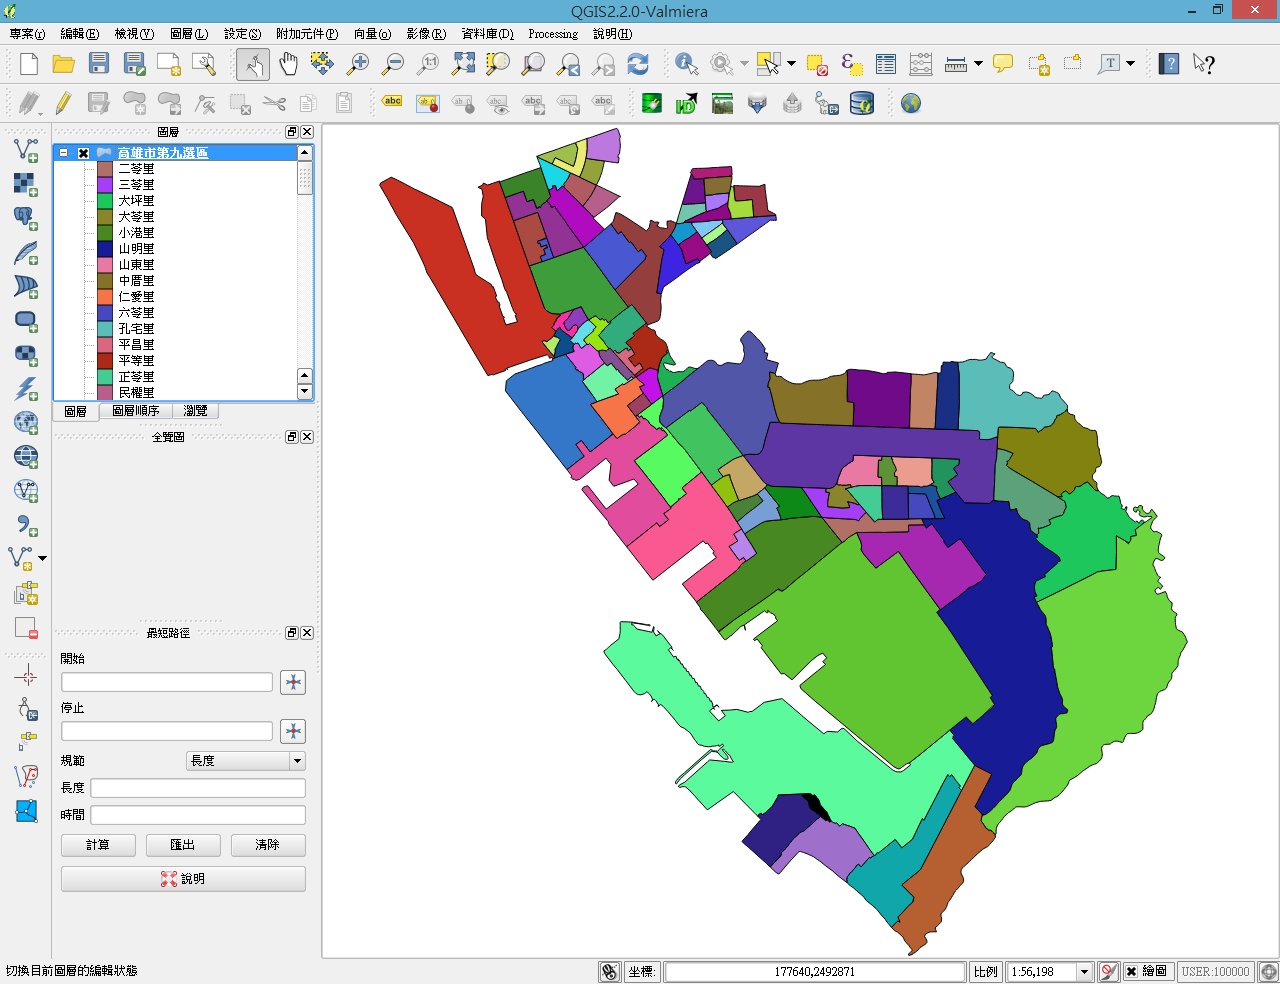This screenshot has height=984, width=1280.
Task: Activate the Identify Features tool
Action: point(686,64)
